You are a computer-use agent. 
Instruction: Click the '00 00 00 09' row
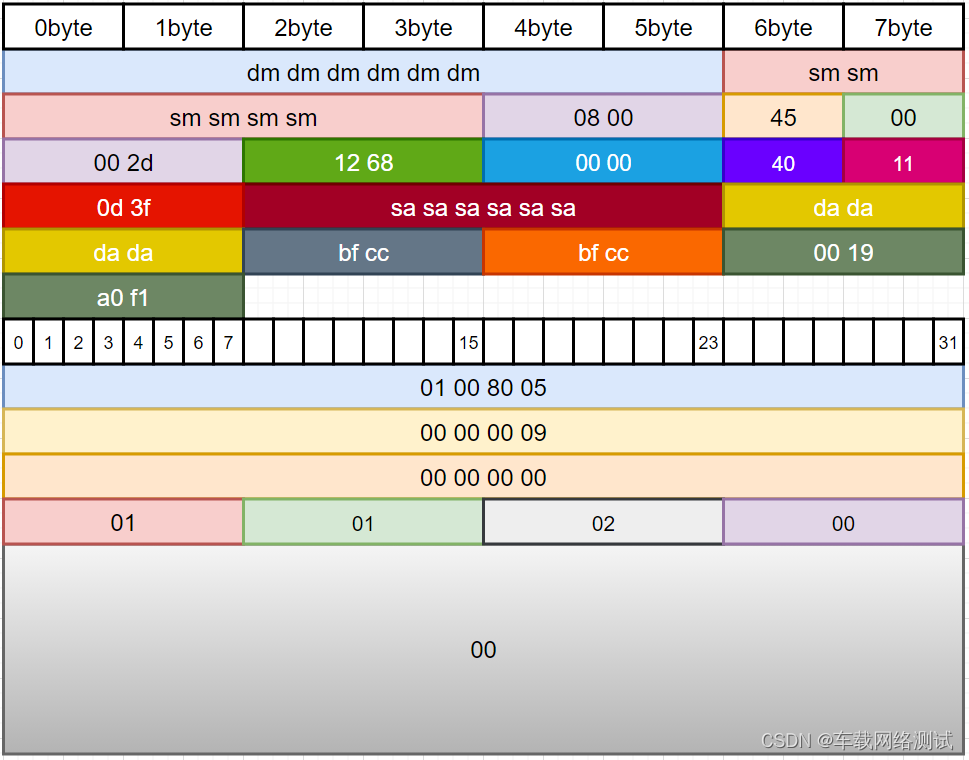[x=483, y=432]
